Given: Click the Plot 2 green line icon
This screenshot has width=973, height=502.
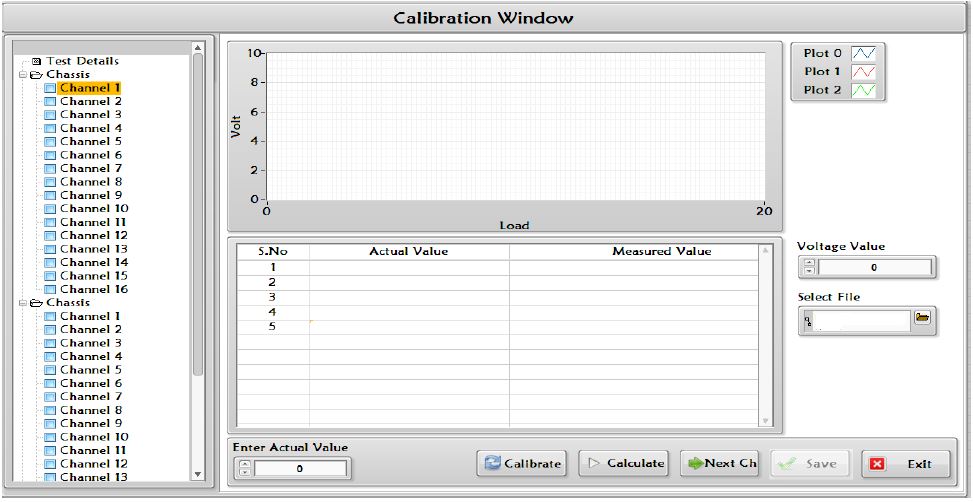Looking at the screenshot, I should tap(862, 90).
